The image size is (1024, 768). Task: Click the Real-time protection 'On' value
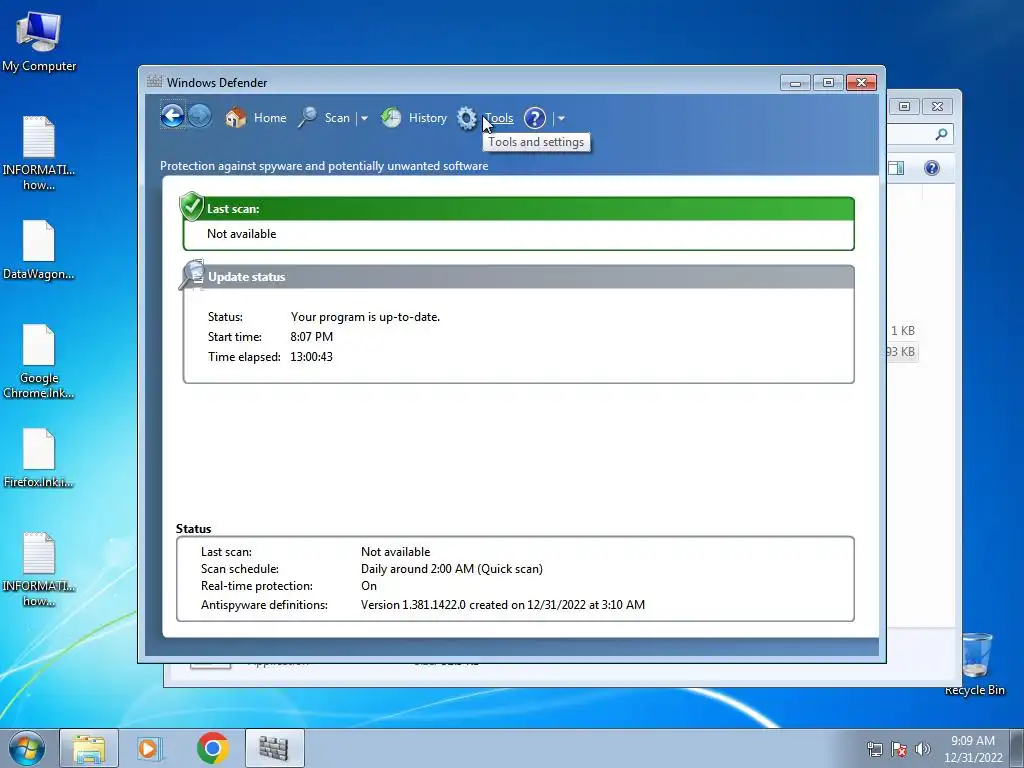point(369,586)
